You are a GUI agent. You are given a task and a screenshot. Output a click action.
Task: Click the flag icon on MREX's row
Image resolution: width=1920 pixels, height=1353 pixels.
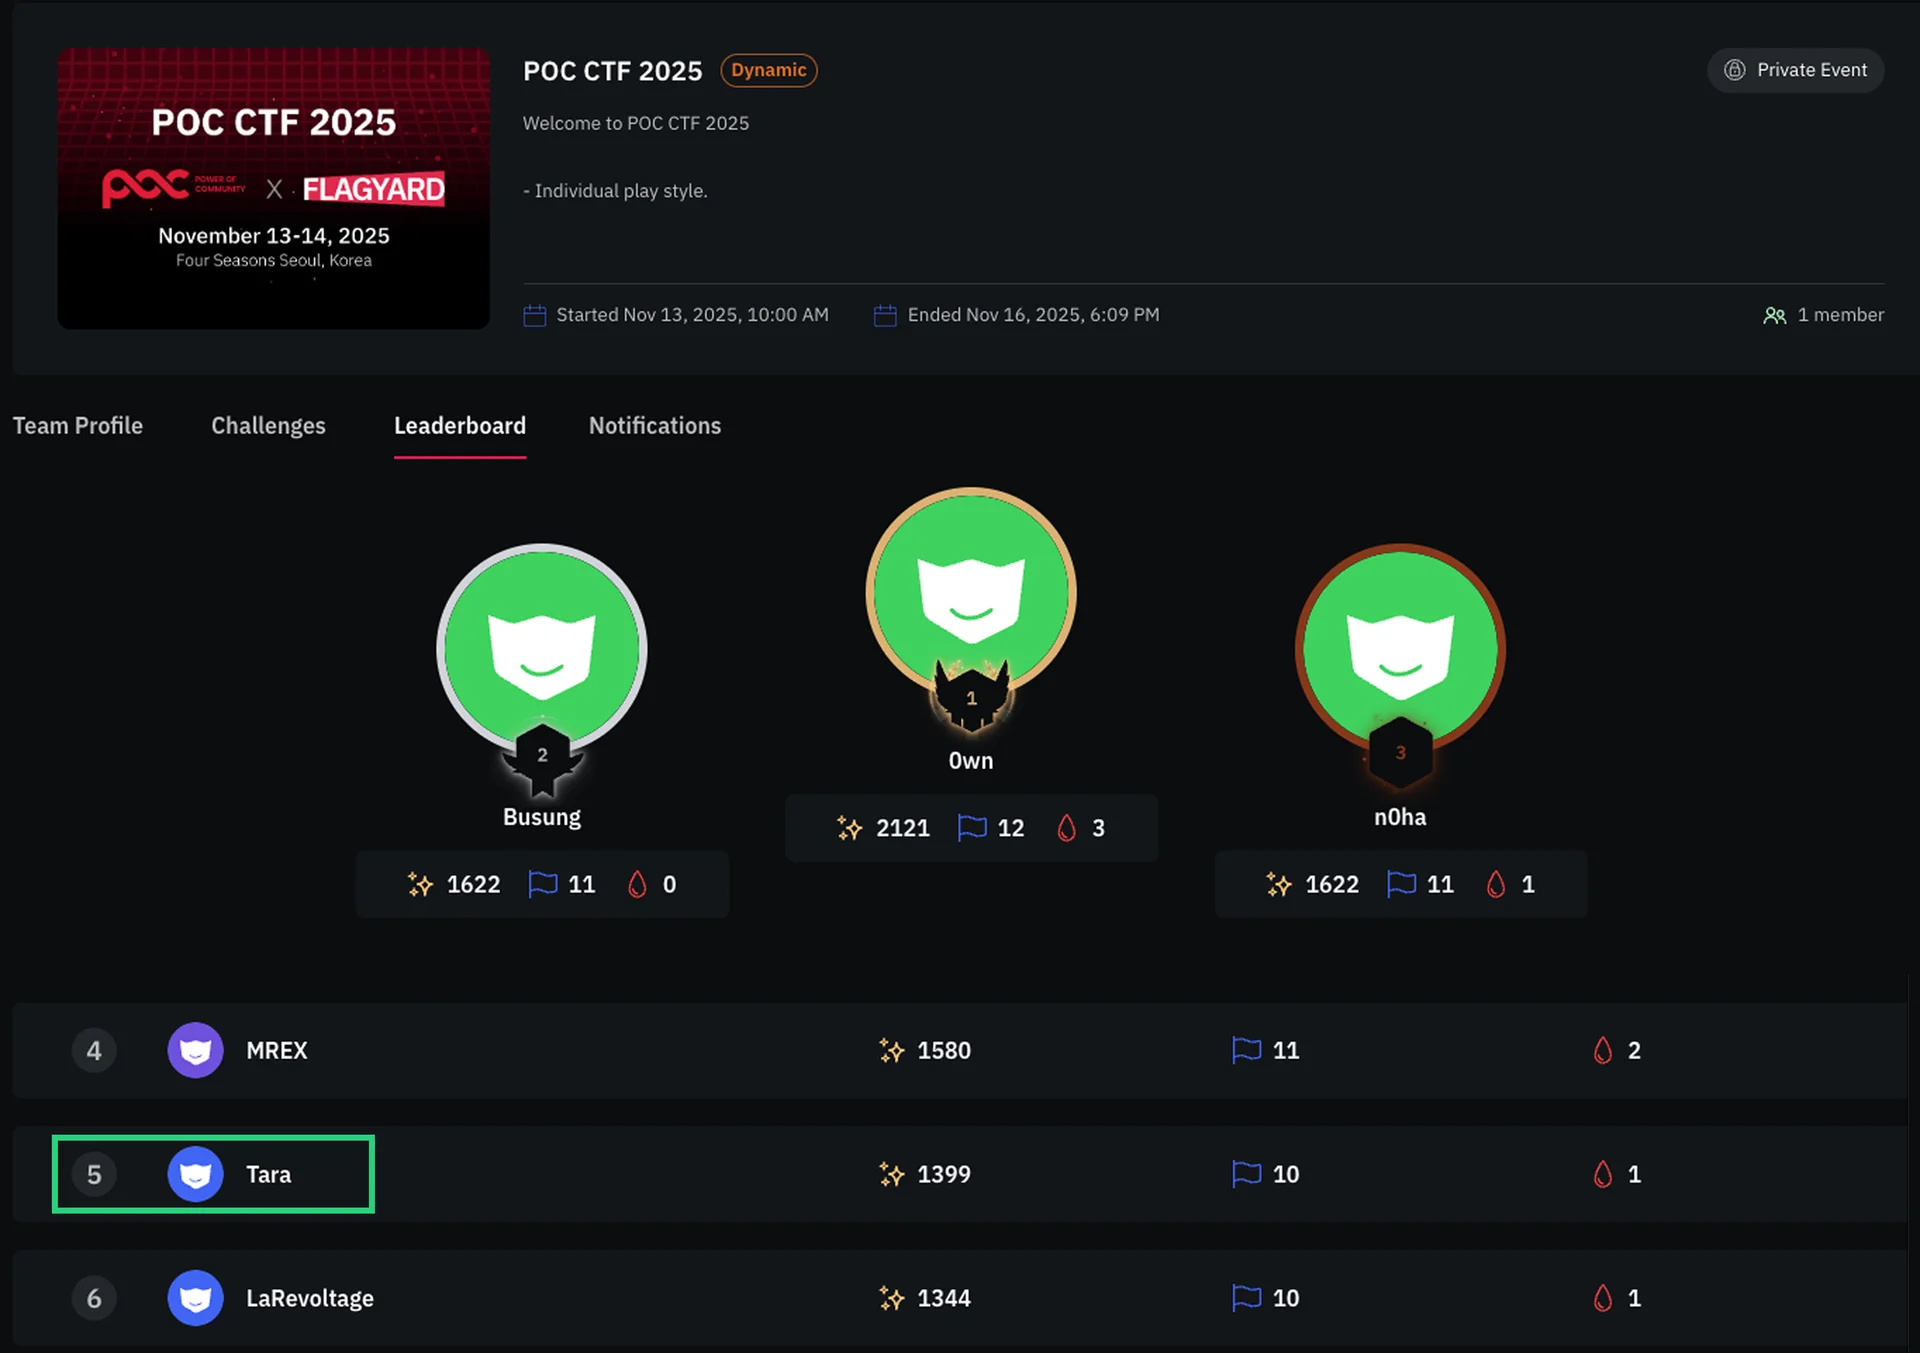pos(1244,1051)
